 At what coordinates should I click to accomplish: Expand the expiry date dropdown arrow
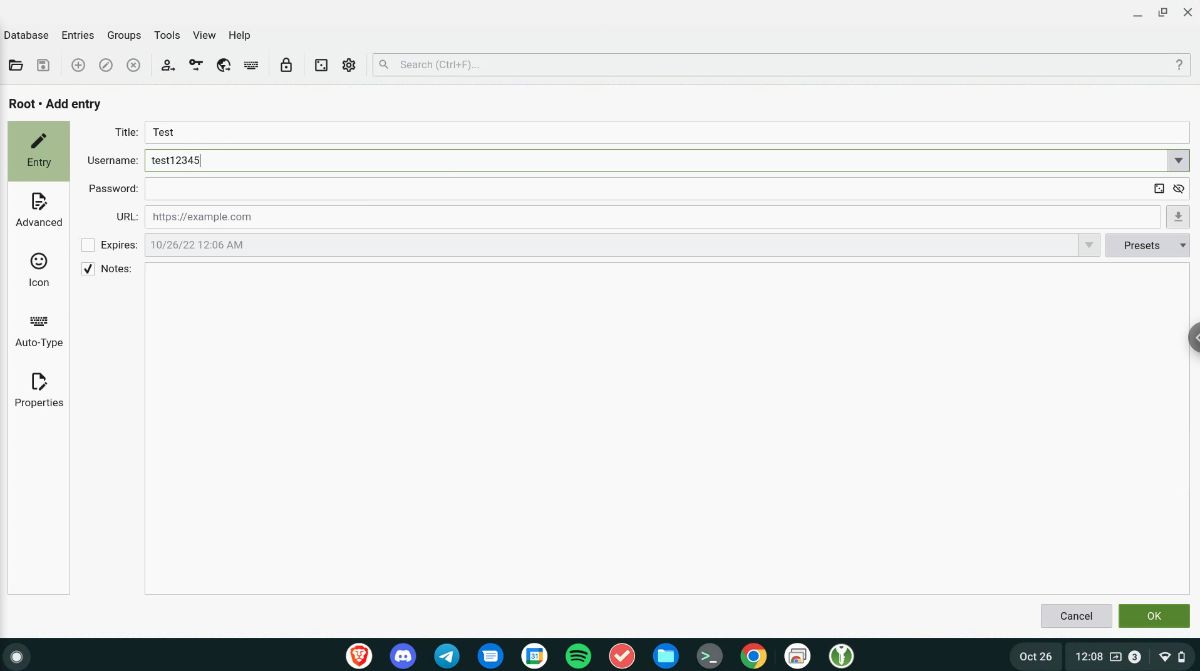coord(1089,245)
